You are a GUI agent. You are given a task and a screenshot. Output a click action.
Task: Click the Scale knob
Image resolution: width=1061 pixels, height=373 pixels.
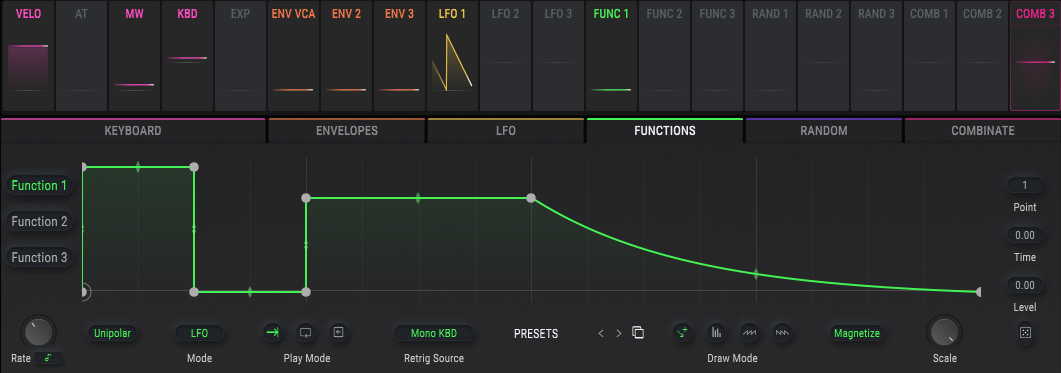(x=945, y=332)
